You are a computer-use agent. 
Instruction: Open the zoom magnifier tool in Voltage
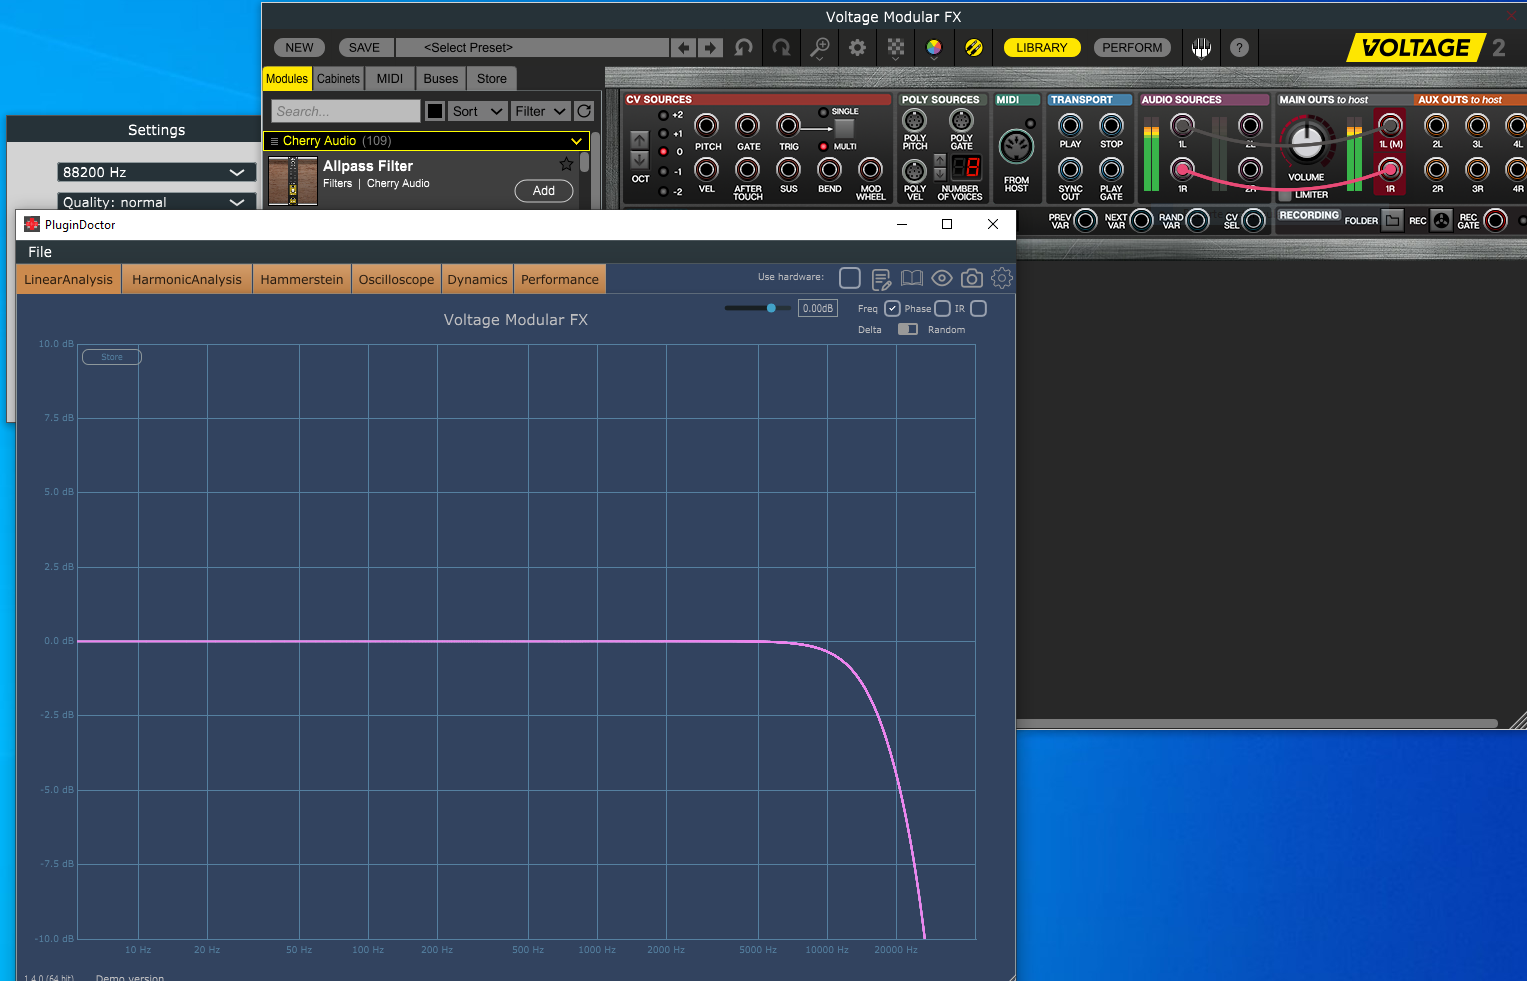pyautogui.click(x=820, y=47)
